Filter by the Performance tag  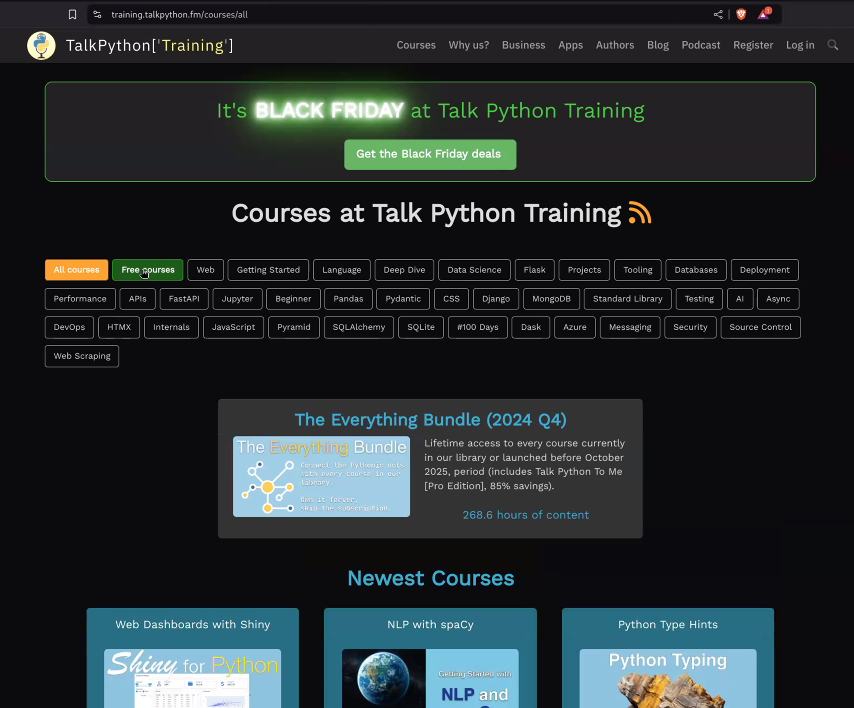pos(80,299)
